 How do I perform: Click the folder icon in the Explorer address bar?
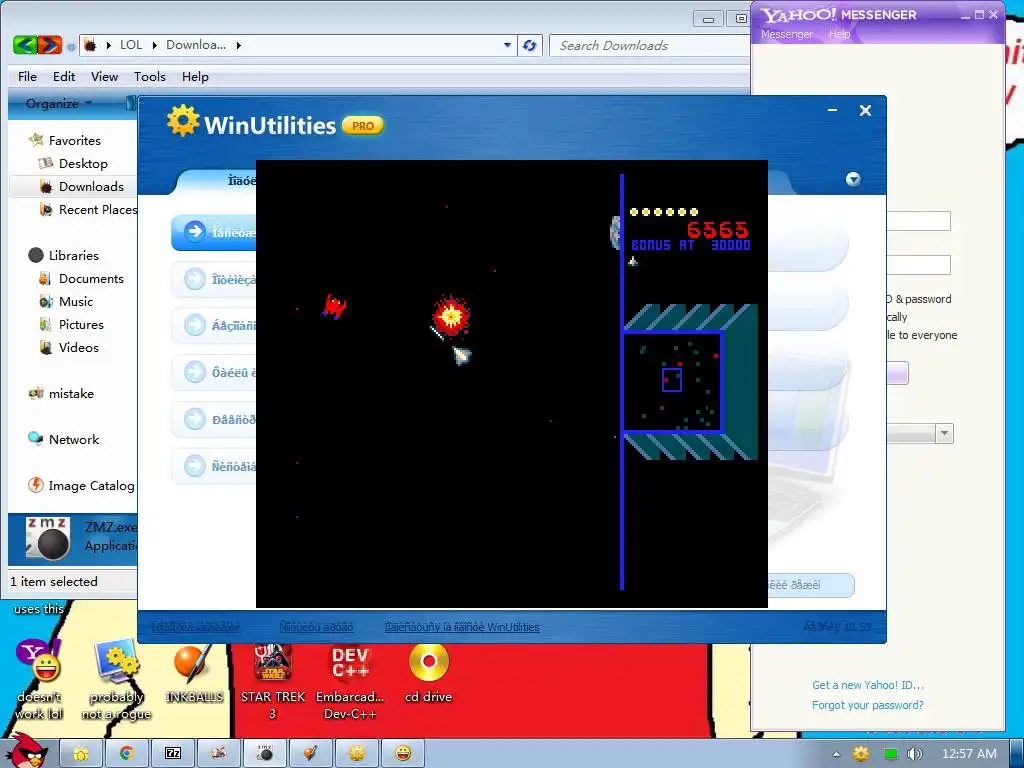tap(90, 45)
